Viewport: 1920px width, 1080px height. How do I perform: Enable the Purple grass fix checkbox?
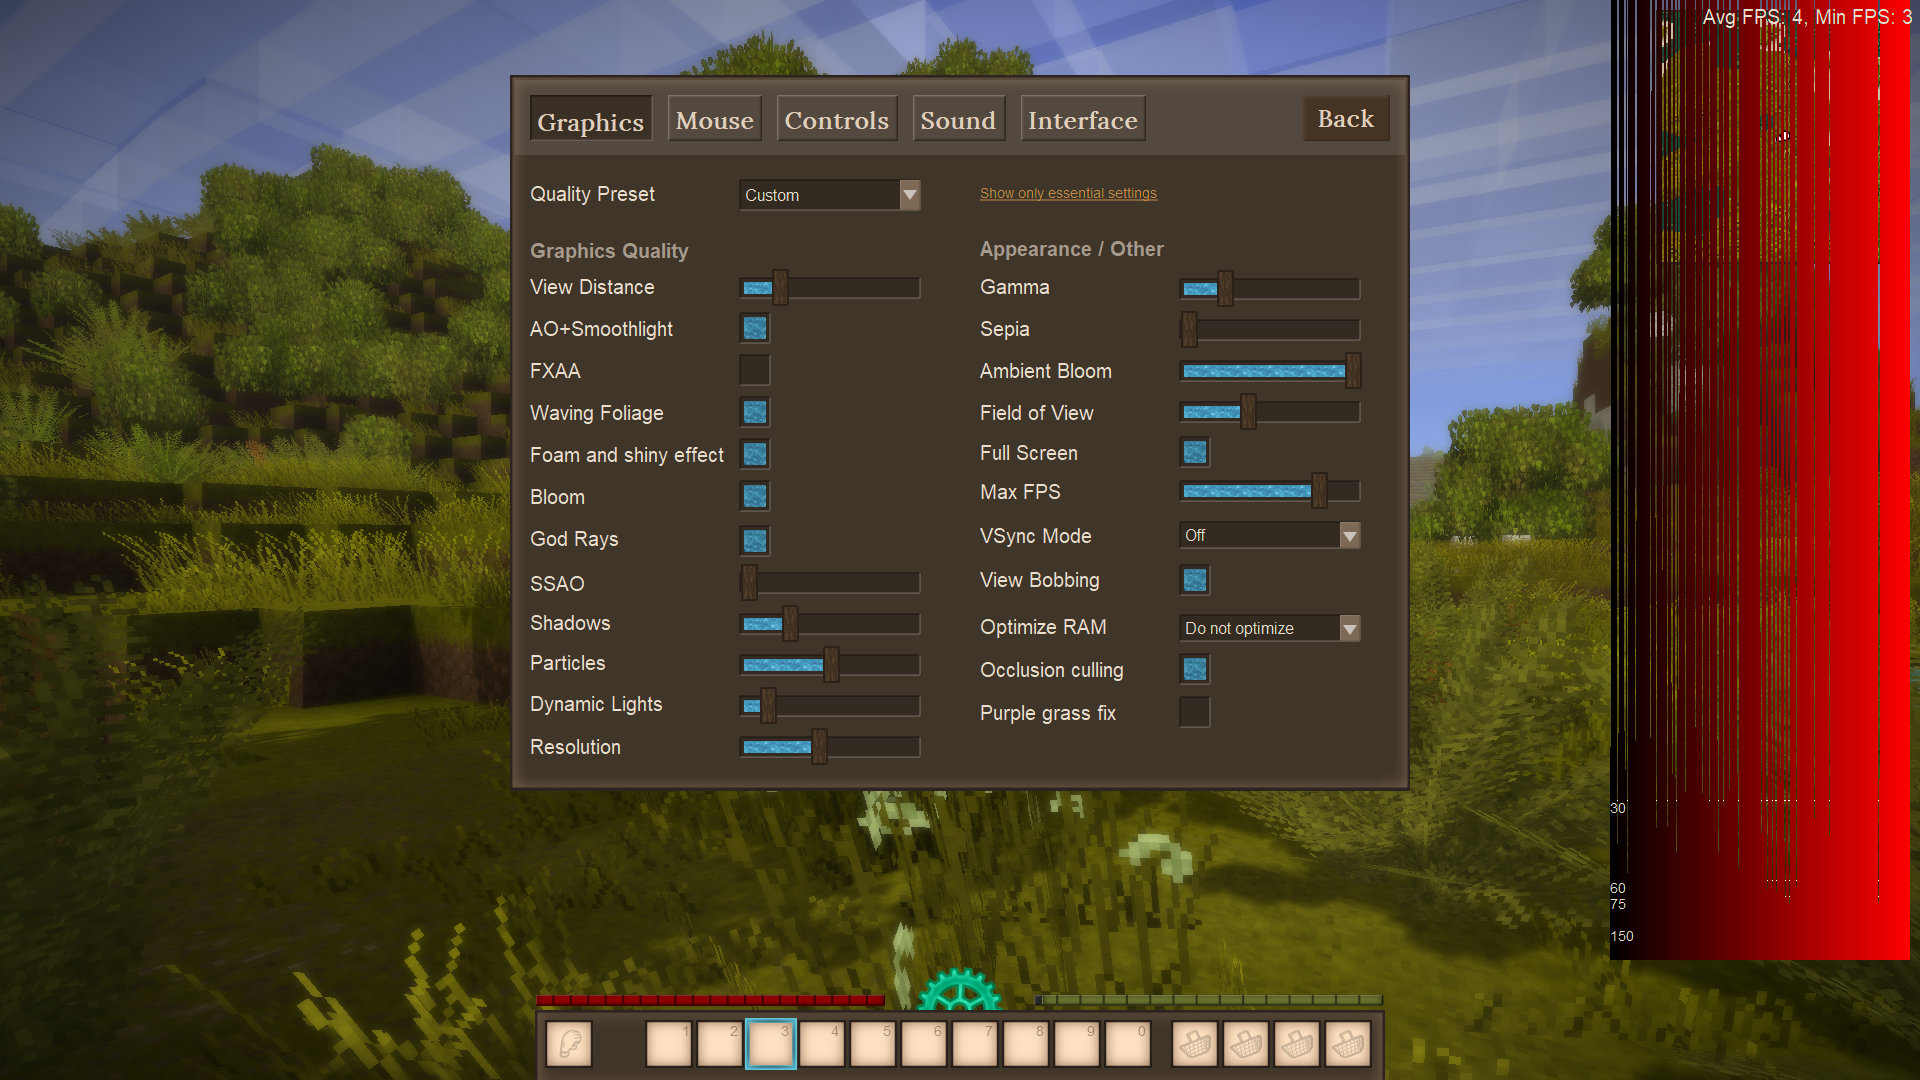pos(1195,712)
